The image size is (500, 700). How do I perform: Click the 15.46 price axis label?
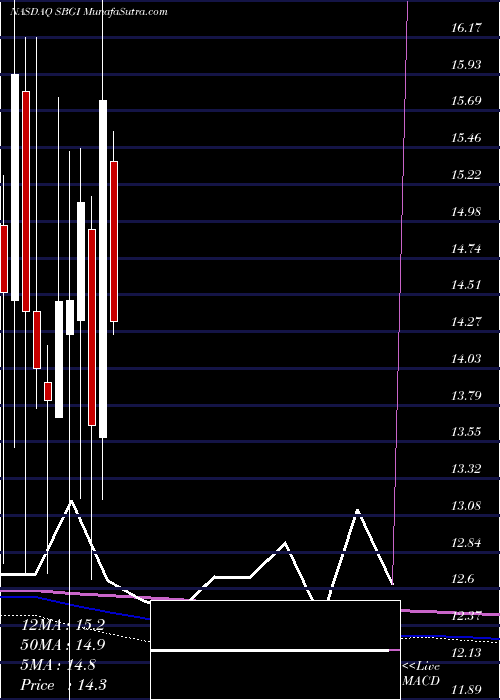(466, 138)
